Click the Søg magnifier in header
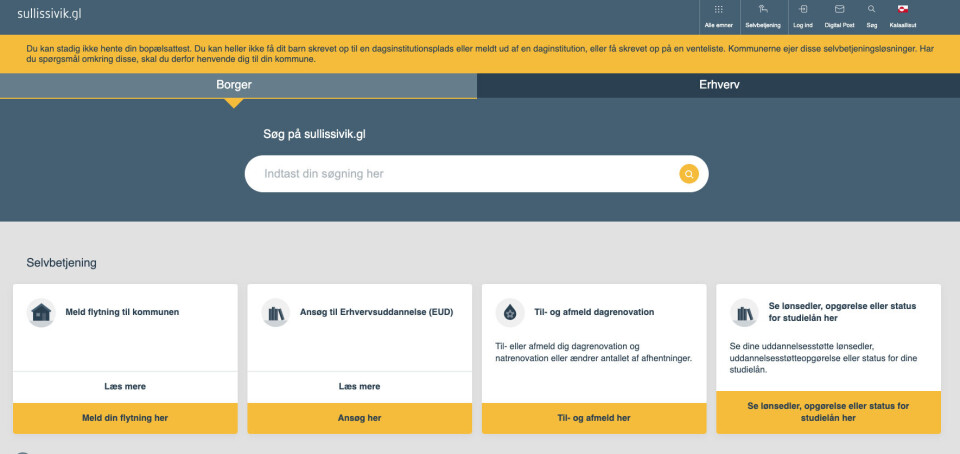960x454 pixels. point(871,10)
